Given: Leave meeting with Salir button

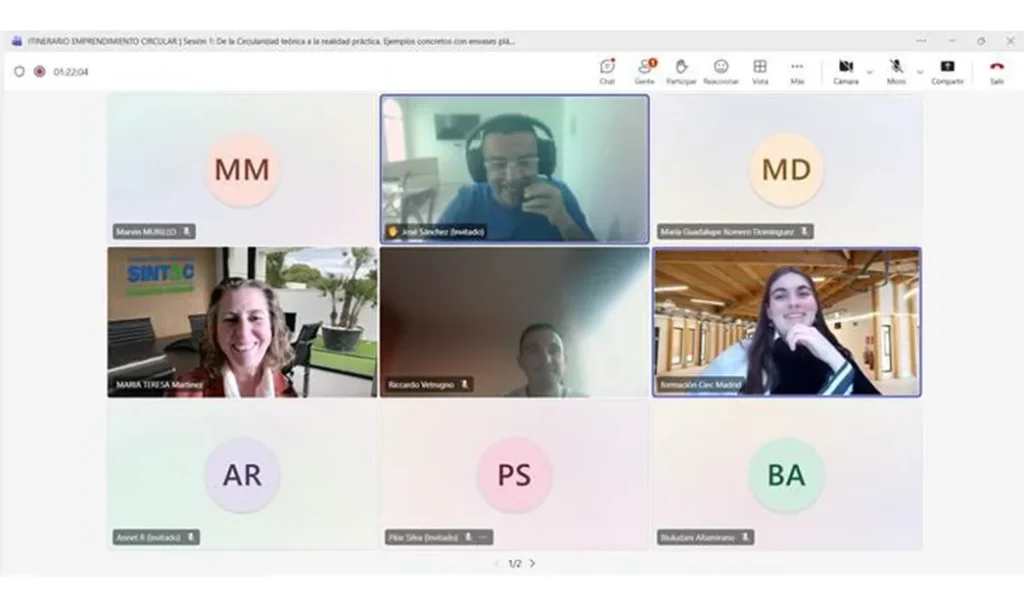Looking at the screenshot, I should [x=996, y=70].
